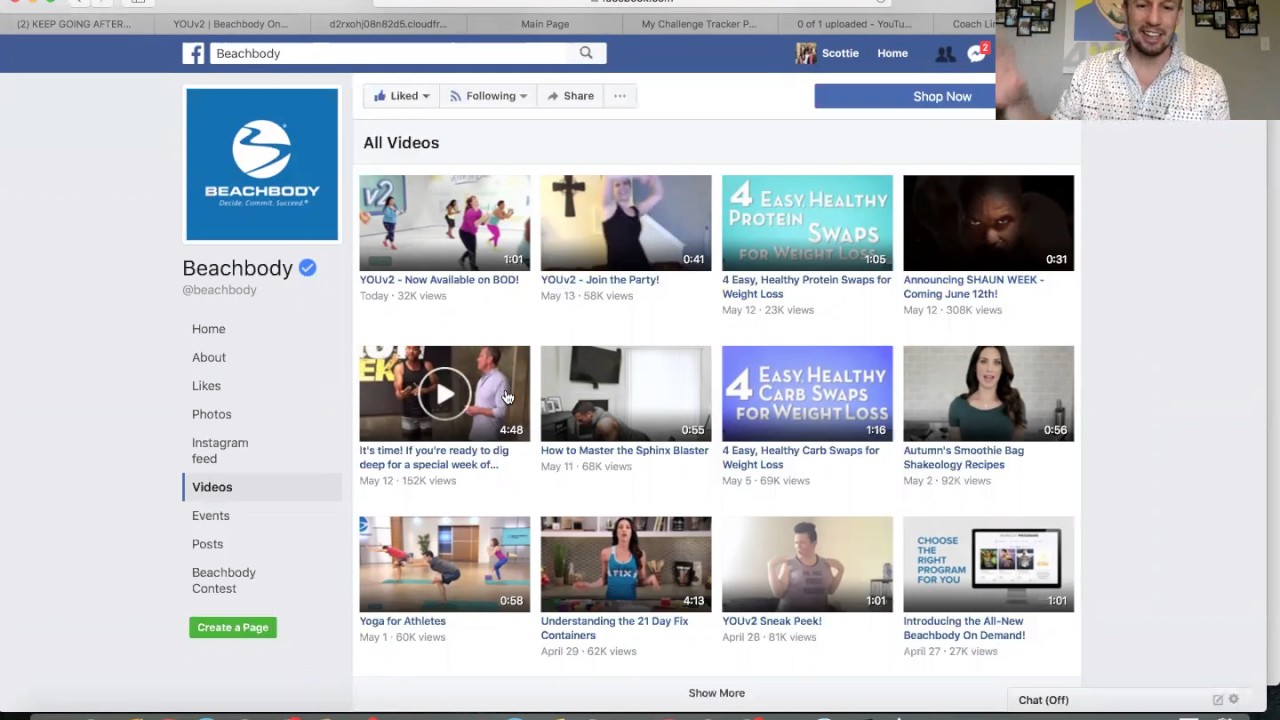This screenshot has width=1280, height=720.
Task: Open Yoga for Athletes video thumbnail
Action: 445,564
